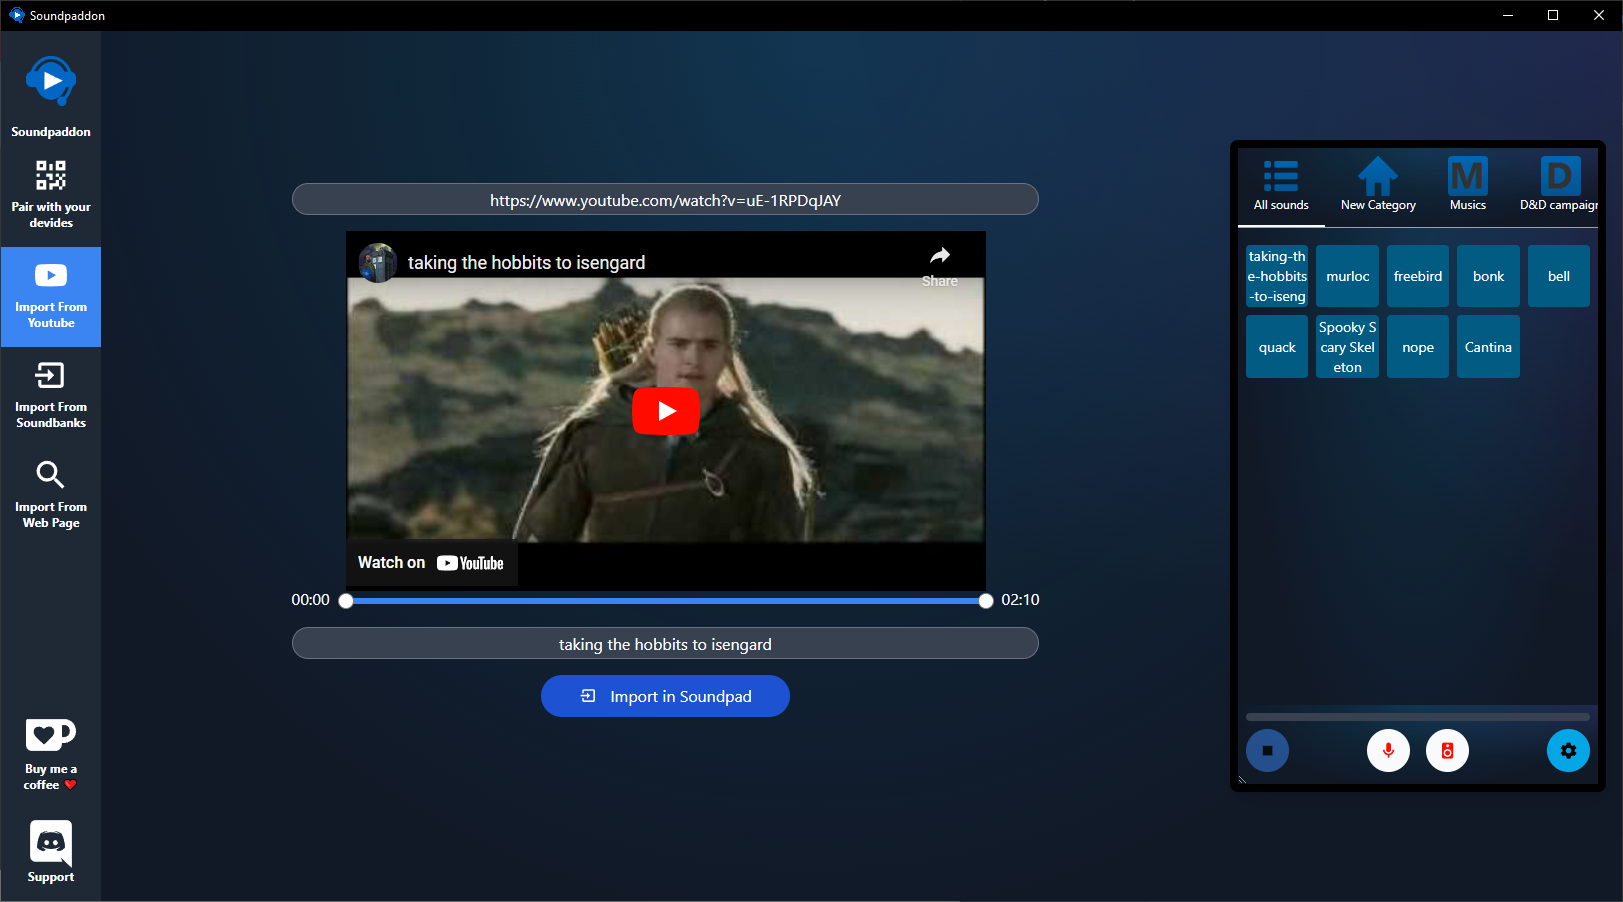The width and height of the screenshot is (1623, 902).
Task: Play the Spooky Scary Skeleton sound
Action: [1348, 347]
